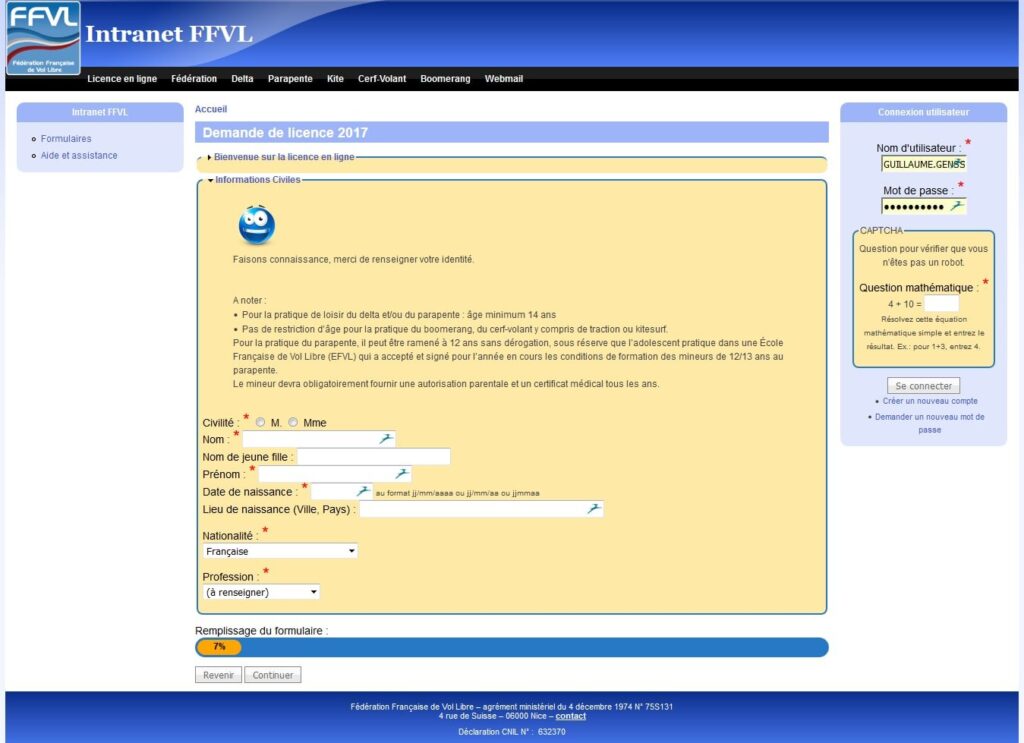The height and width of the screenshot is (743, 1024).
Task: Open the Profession dropdown
Action: click(x=261, y=592)
